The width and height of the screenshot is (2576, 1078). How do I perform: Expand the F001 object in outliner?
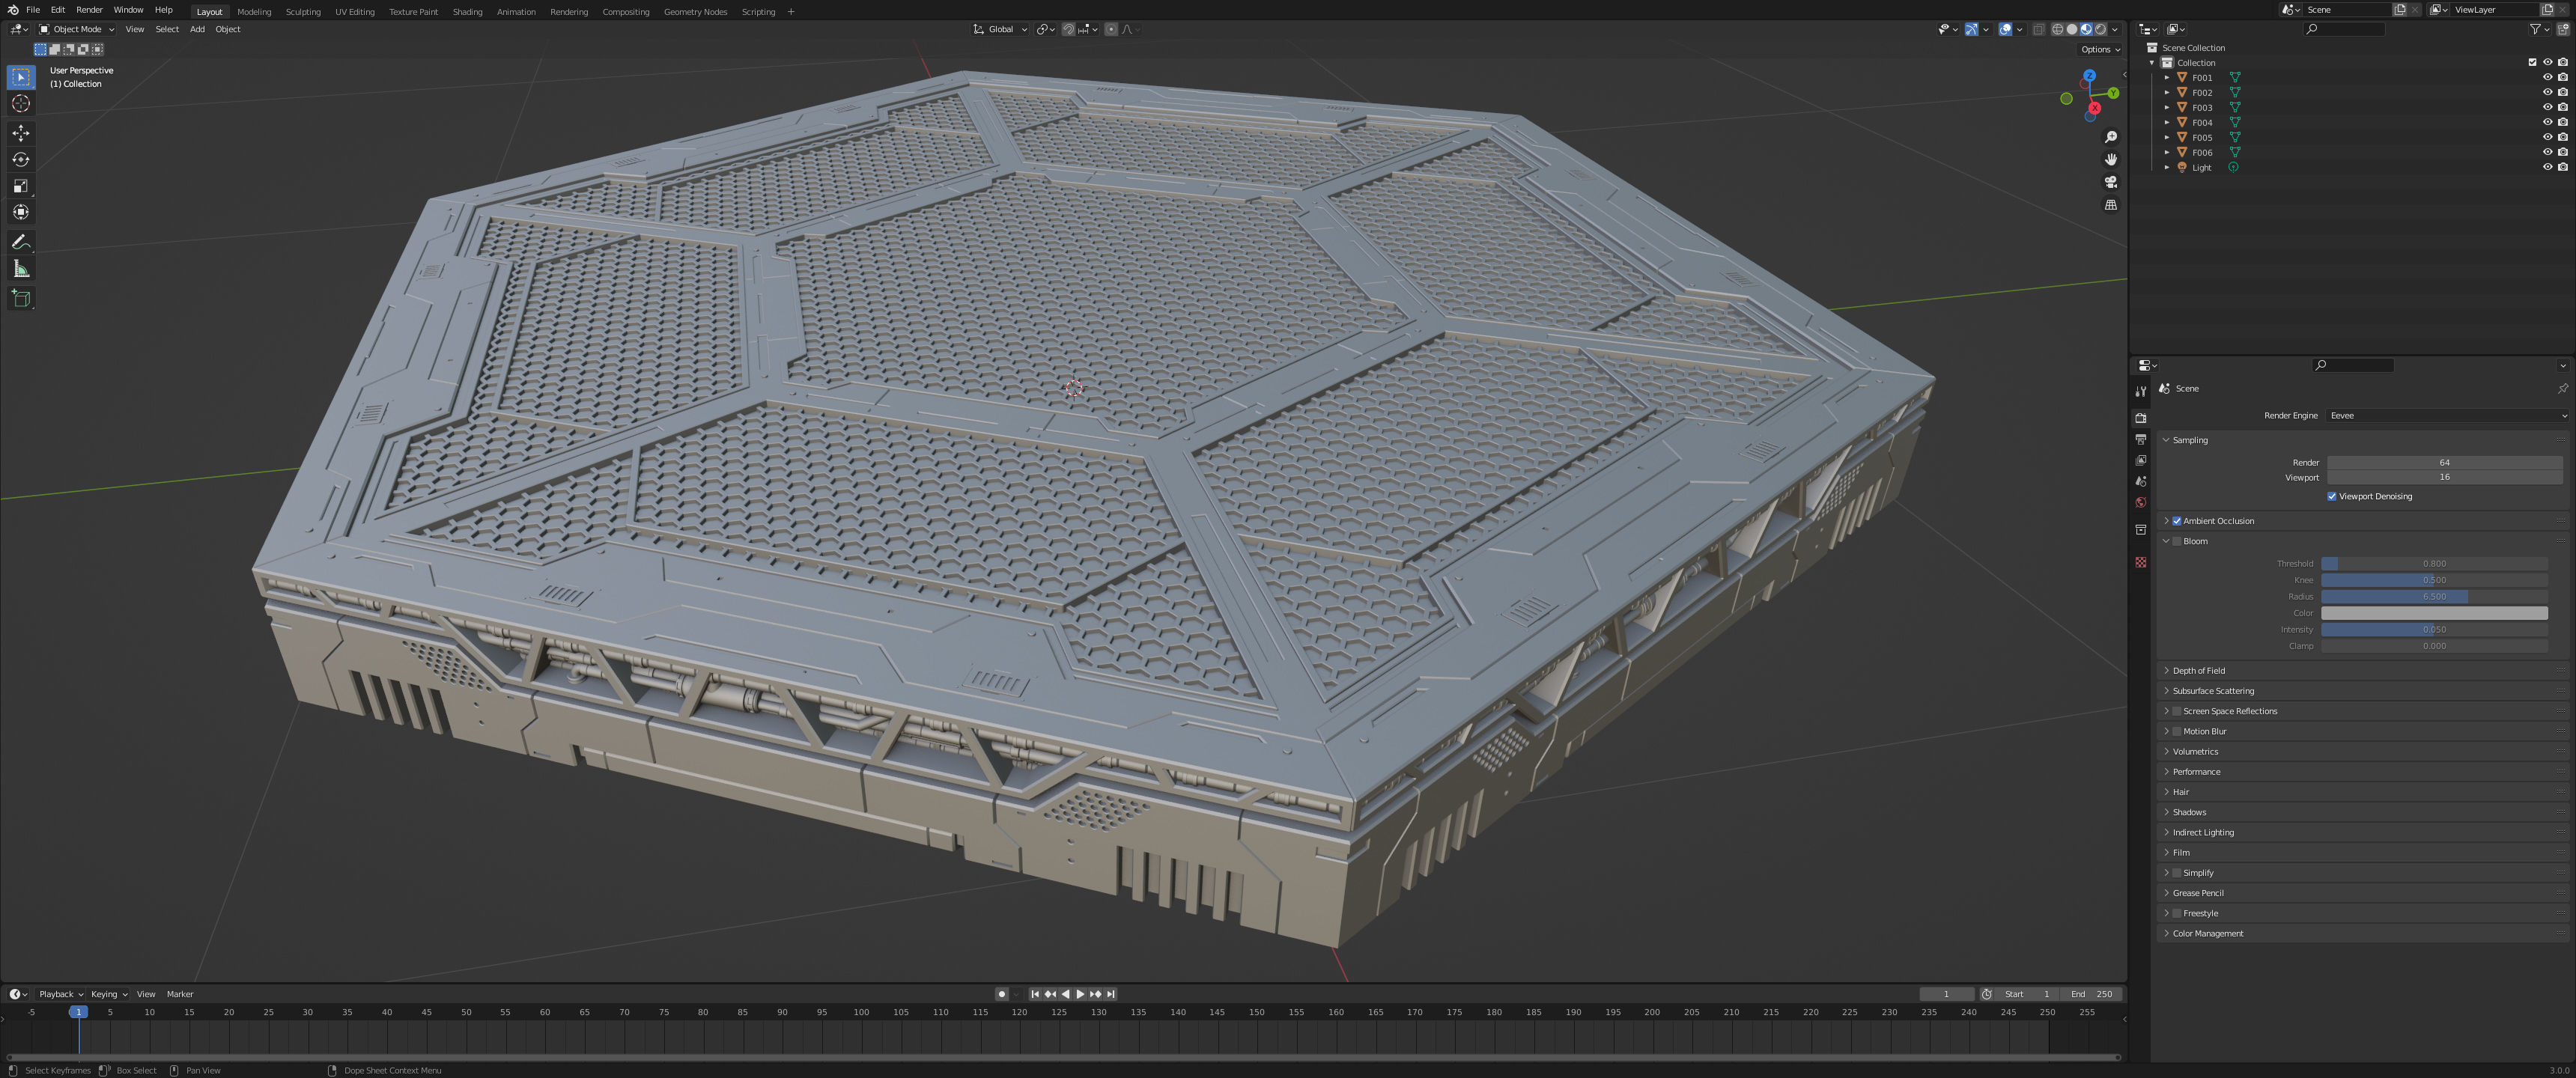click(2166, 77)
